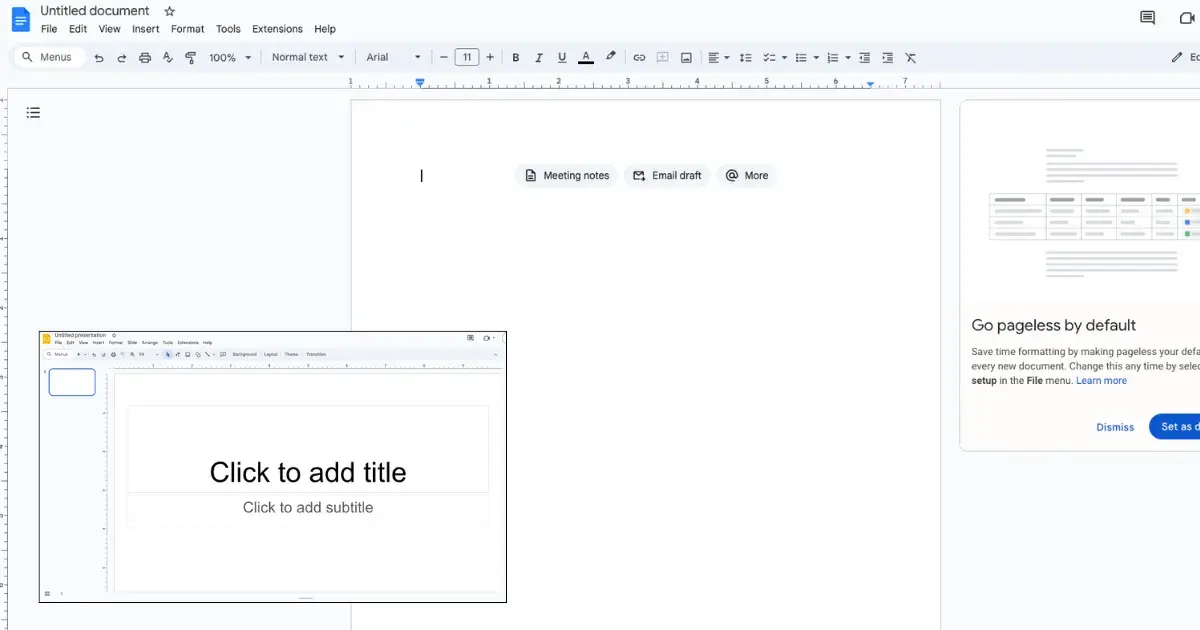Open the editing mode pencil menu
This screenshot has width=1200, height=630.
coord(1184,58)
